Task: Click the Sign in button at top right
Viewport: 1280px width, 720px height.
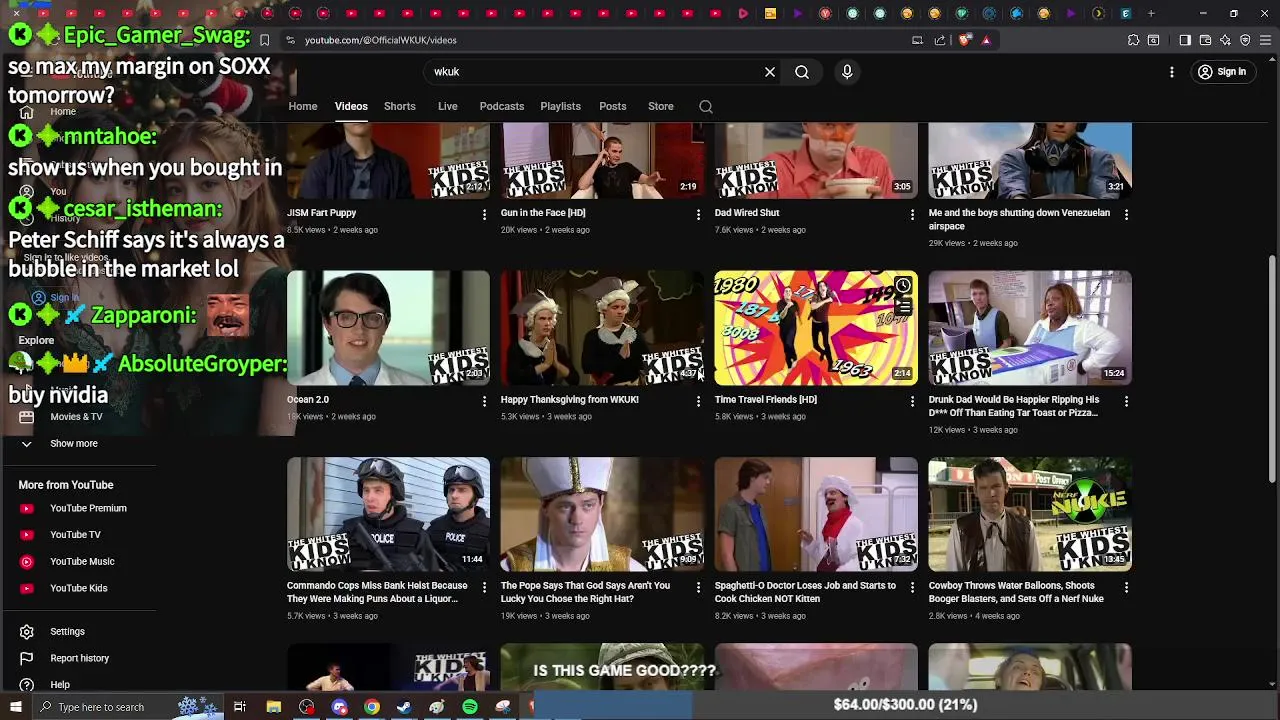Action: [1222, 72]
